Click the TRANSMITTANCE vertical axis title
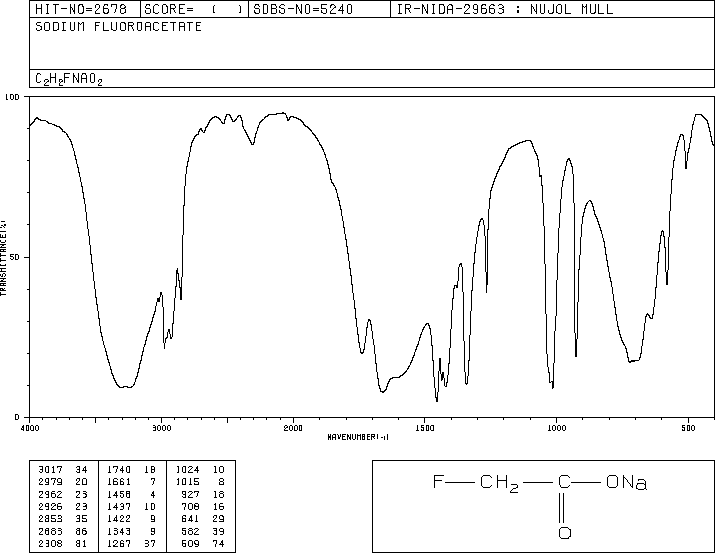This screenshot has height=553, width=715. pos(3,258)
